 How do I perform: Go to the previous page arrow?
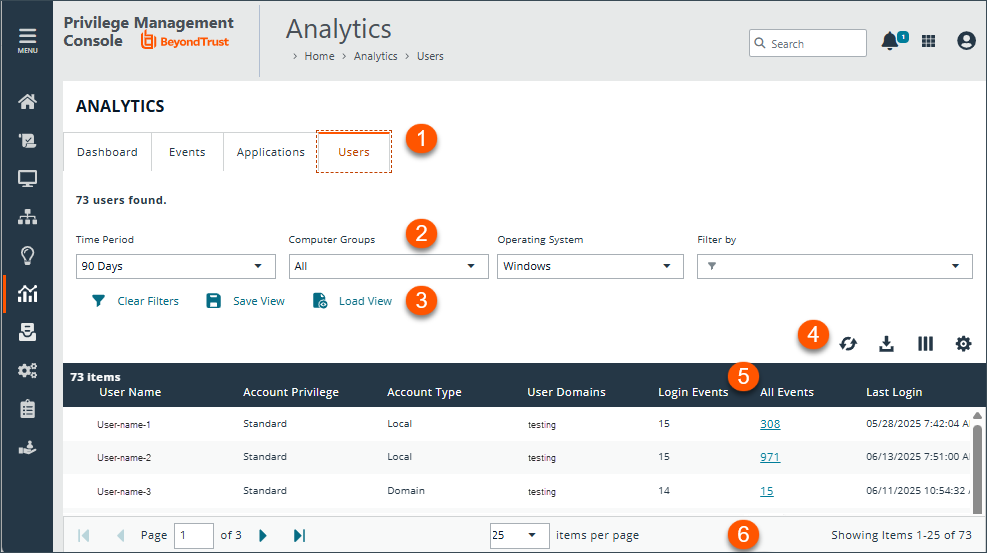[x=120, y=535]
